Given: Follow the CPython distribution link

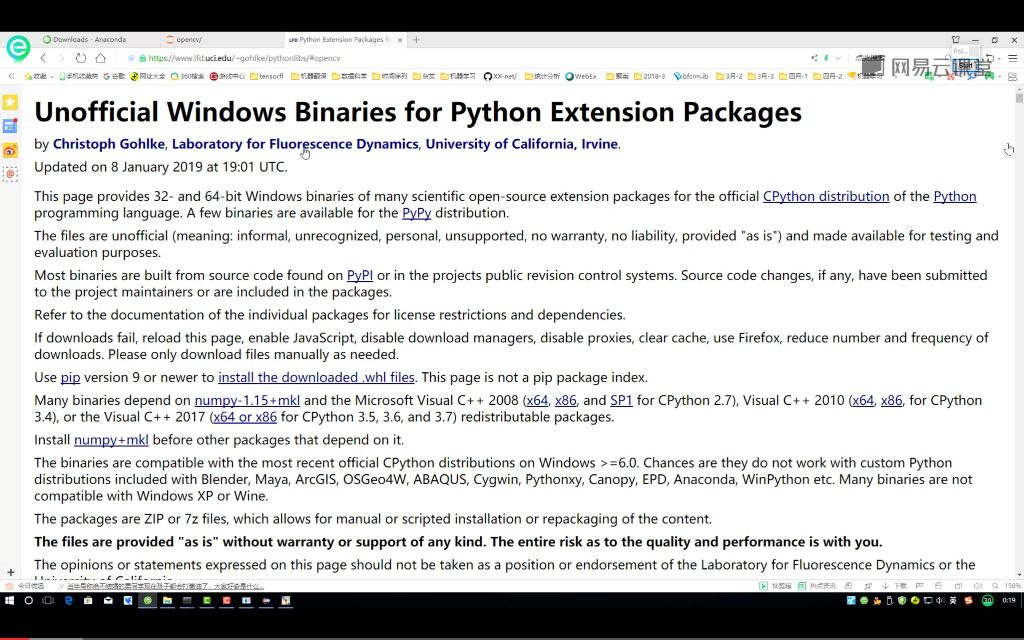Looking at the screenshot, I should (826, 196).
